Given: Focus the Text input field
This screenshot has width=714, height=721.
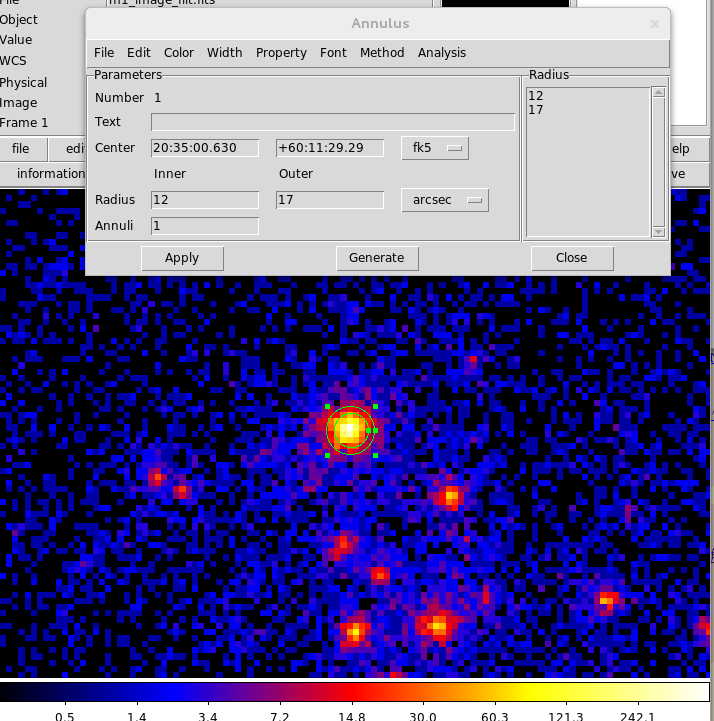Looking at the screenshot, I should pyautogui.click(x=332, y=122).
